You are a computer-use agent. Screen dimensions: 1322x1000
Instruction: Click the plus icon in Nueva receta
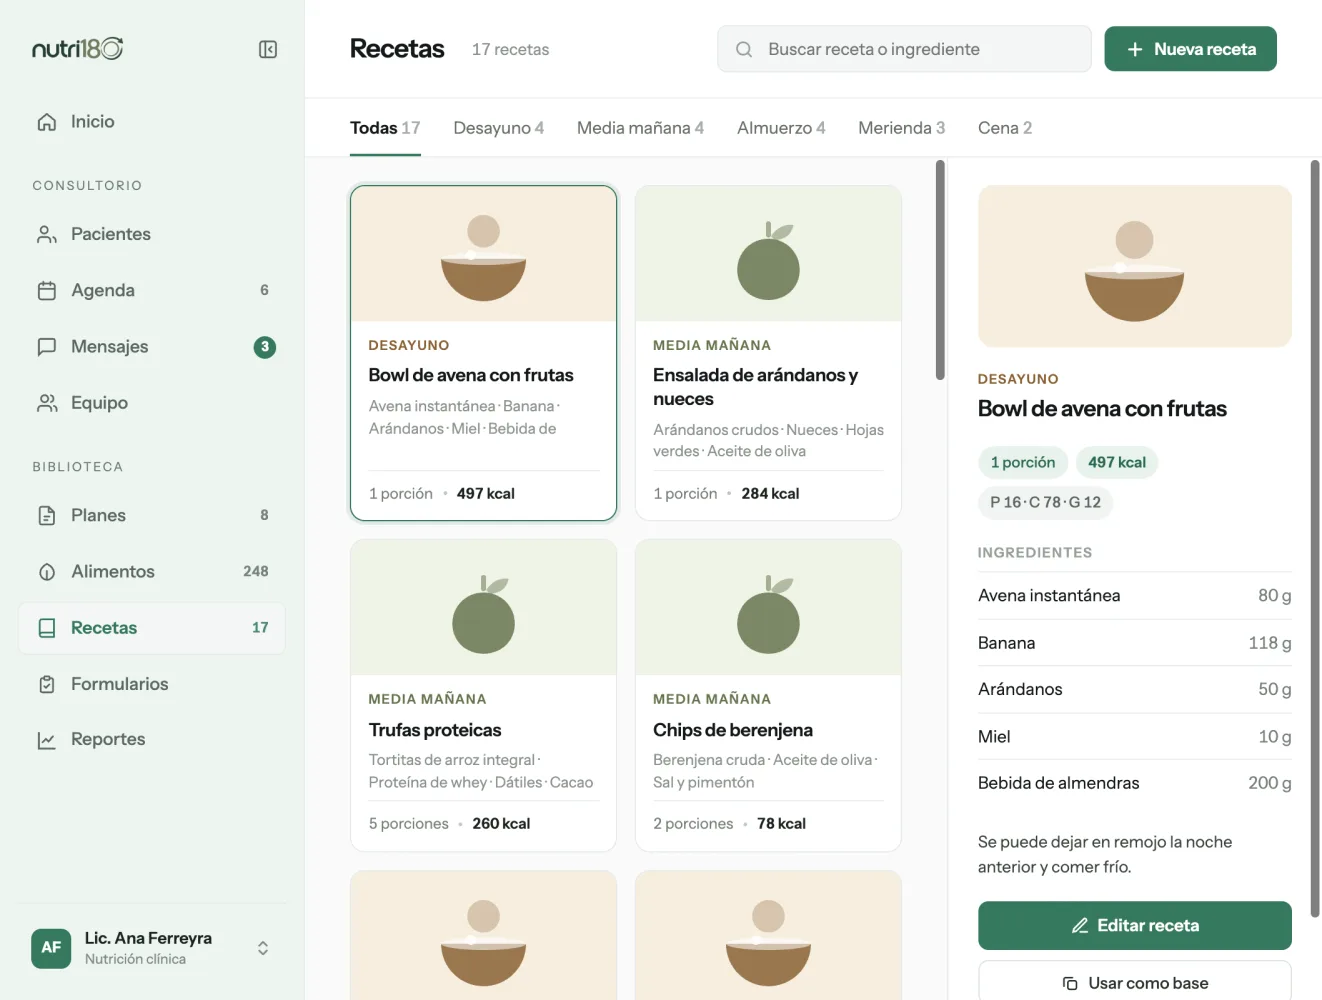[x=1135, y=49]
